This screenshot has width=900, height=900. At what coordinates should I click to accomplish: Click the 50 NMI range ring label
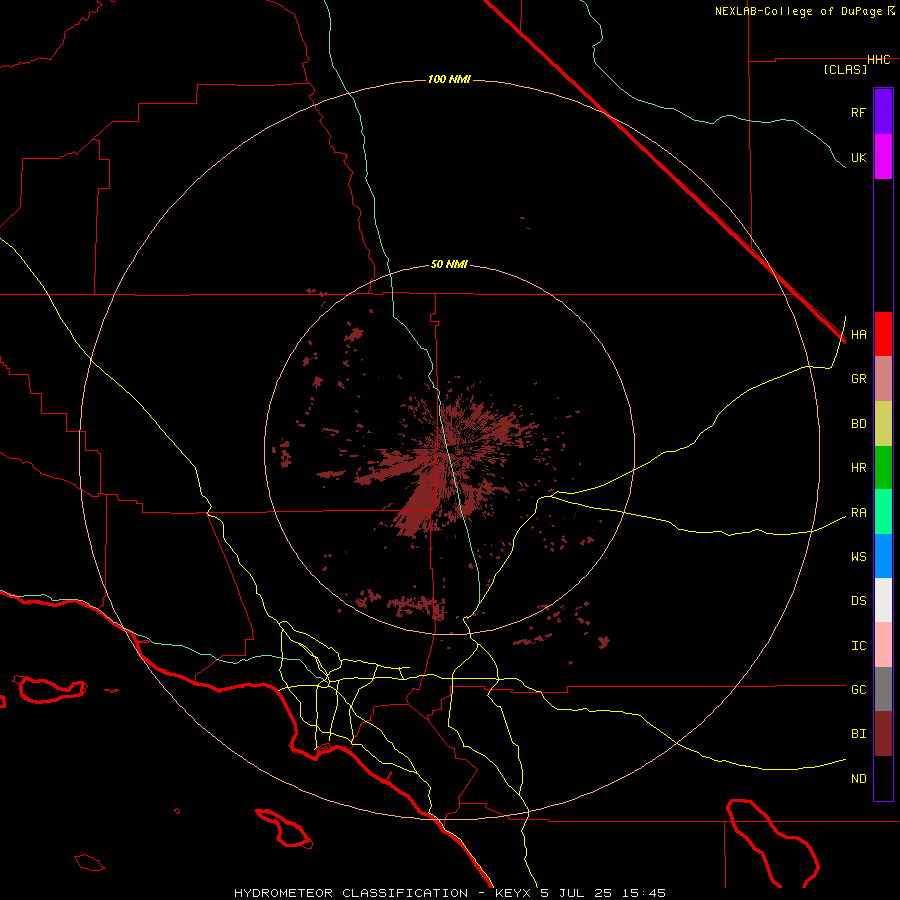449,264
